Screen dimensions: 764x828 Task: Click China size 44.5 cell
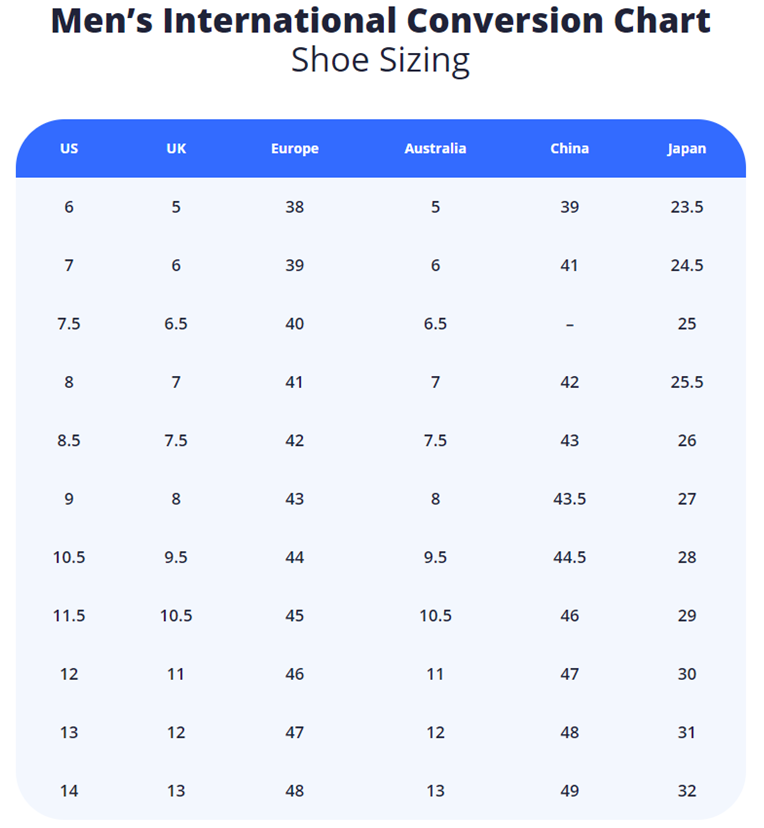pyautogui.click(x=569, y=557)
